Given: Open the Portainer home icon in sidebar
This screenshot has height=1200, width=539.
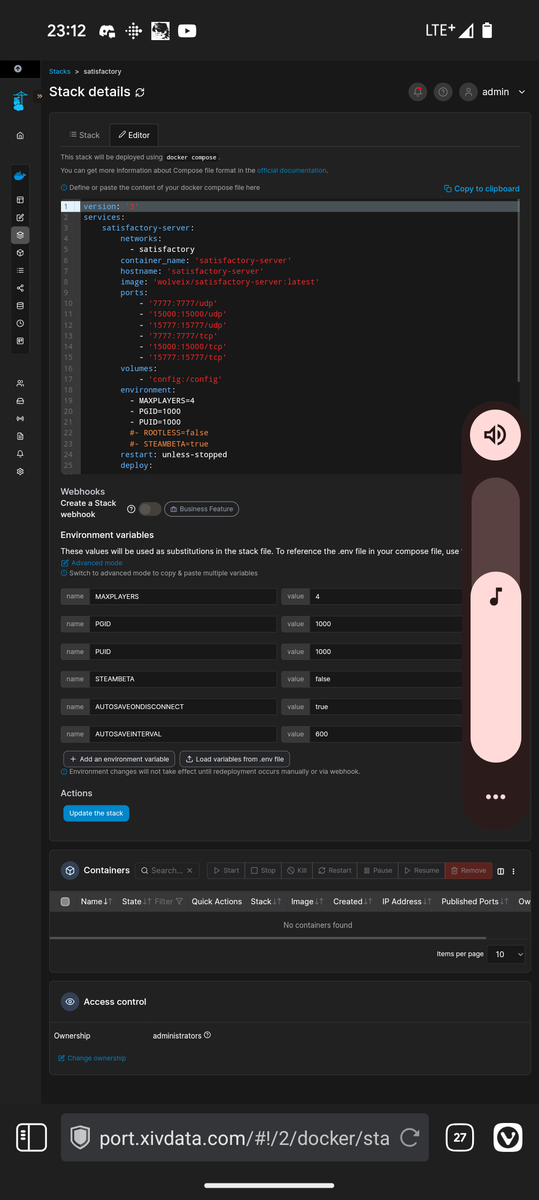Looking at the screenshot, I should [x=20, y=135].
